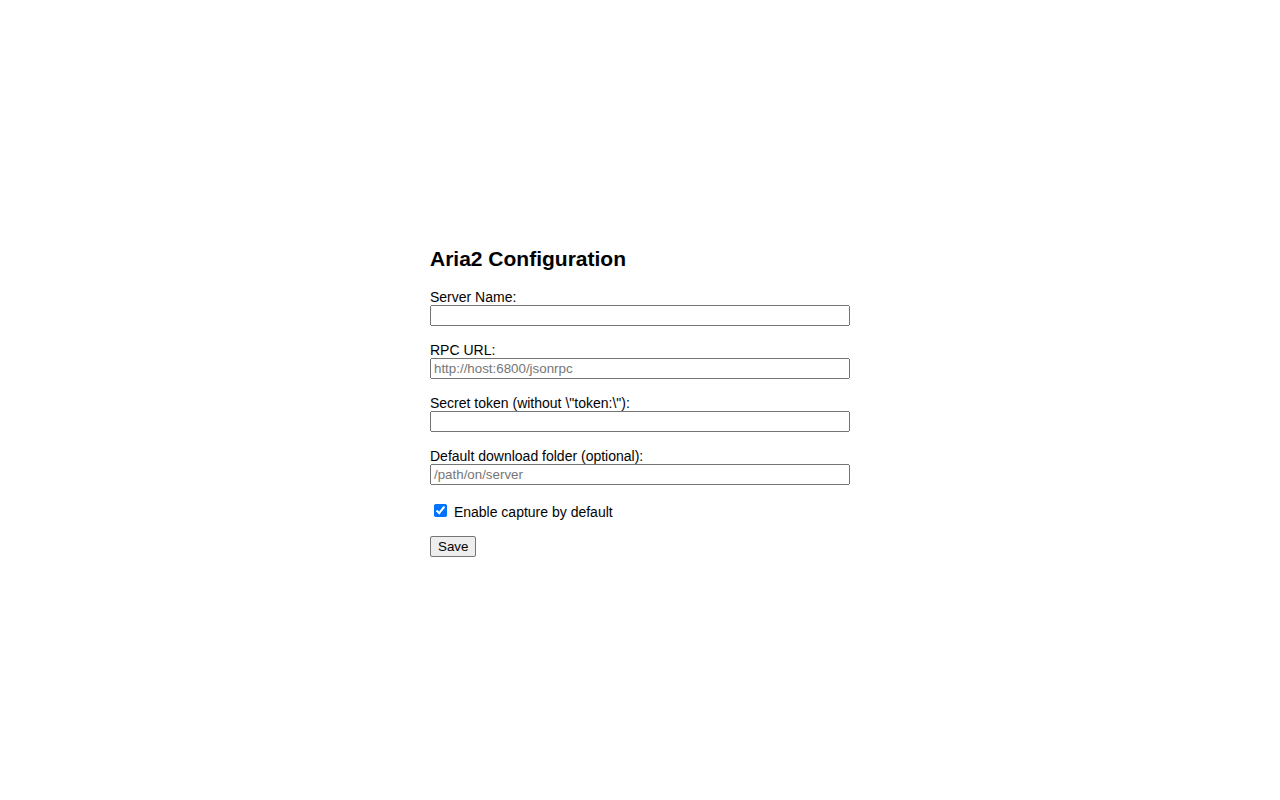
Task: Place cursor in the empty field under Secret token
Action: point(640,422)
